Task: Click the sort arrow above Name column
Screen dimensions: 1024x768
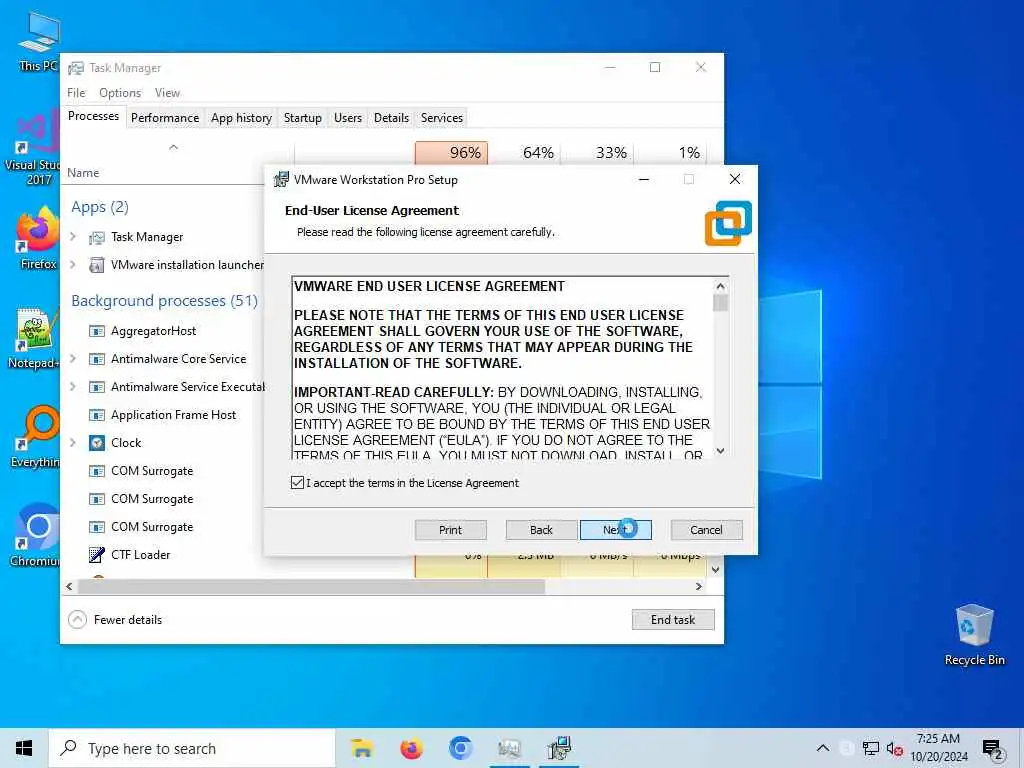Action: (x=173, y=148)
